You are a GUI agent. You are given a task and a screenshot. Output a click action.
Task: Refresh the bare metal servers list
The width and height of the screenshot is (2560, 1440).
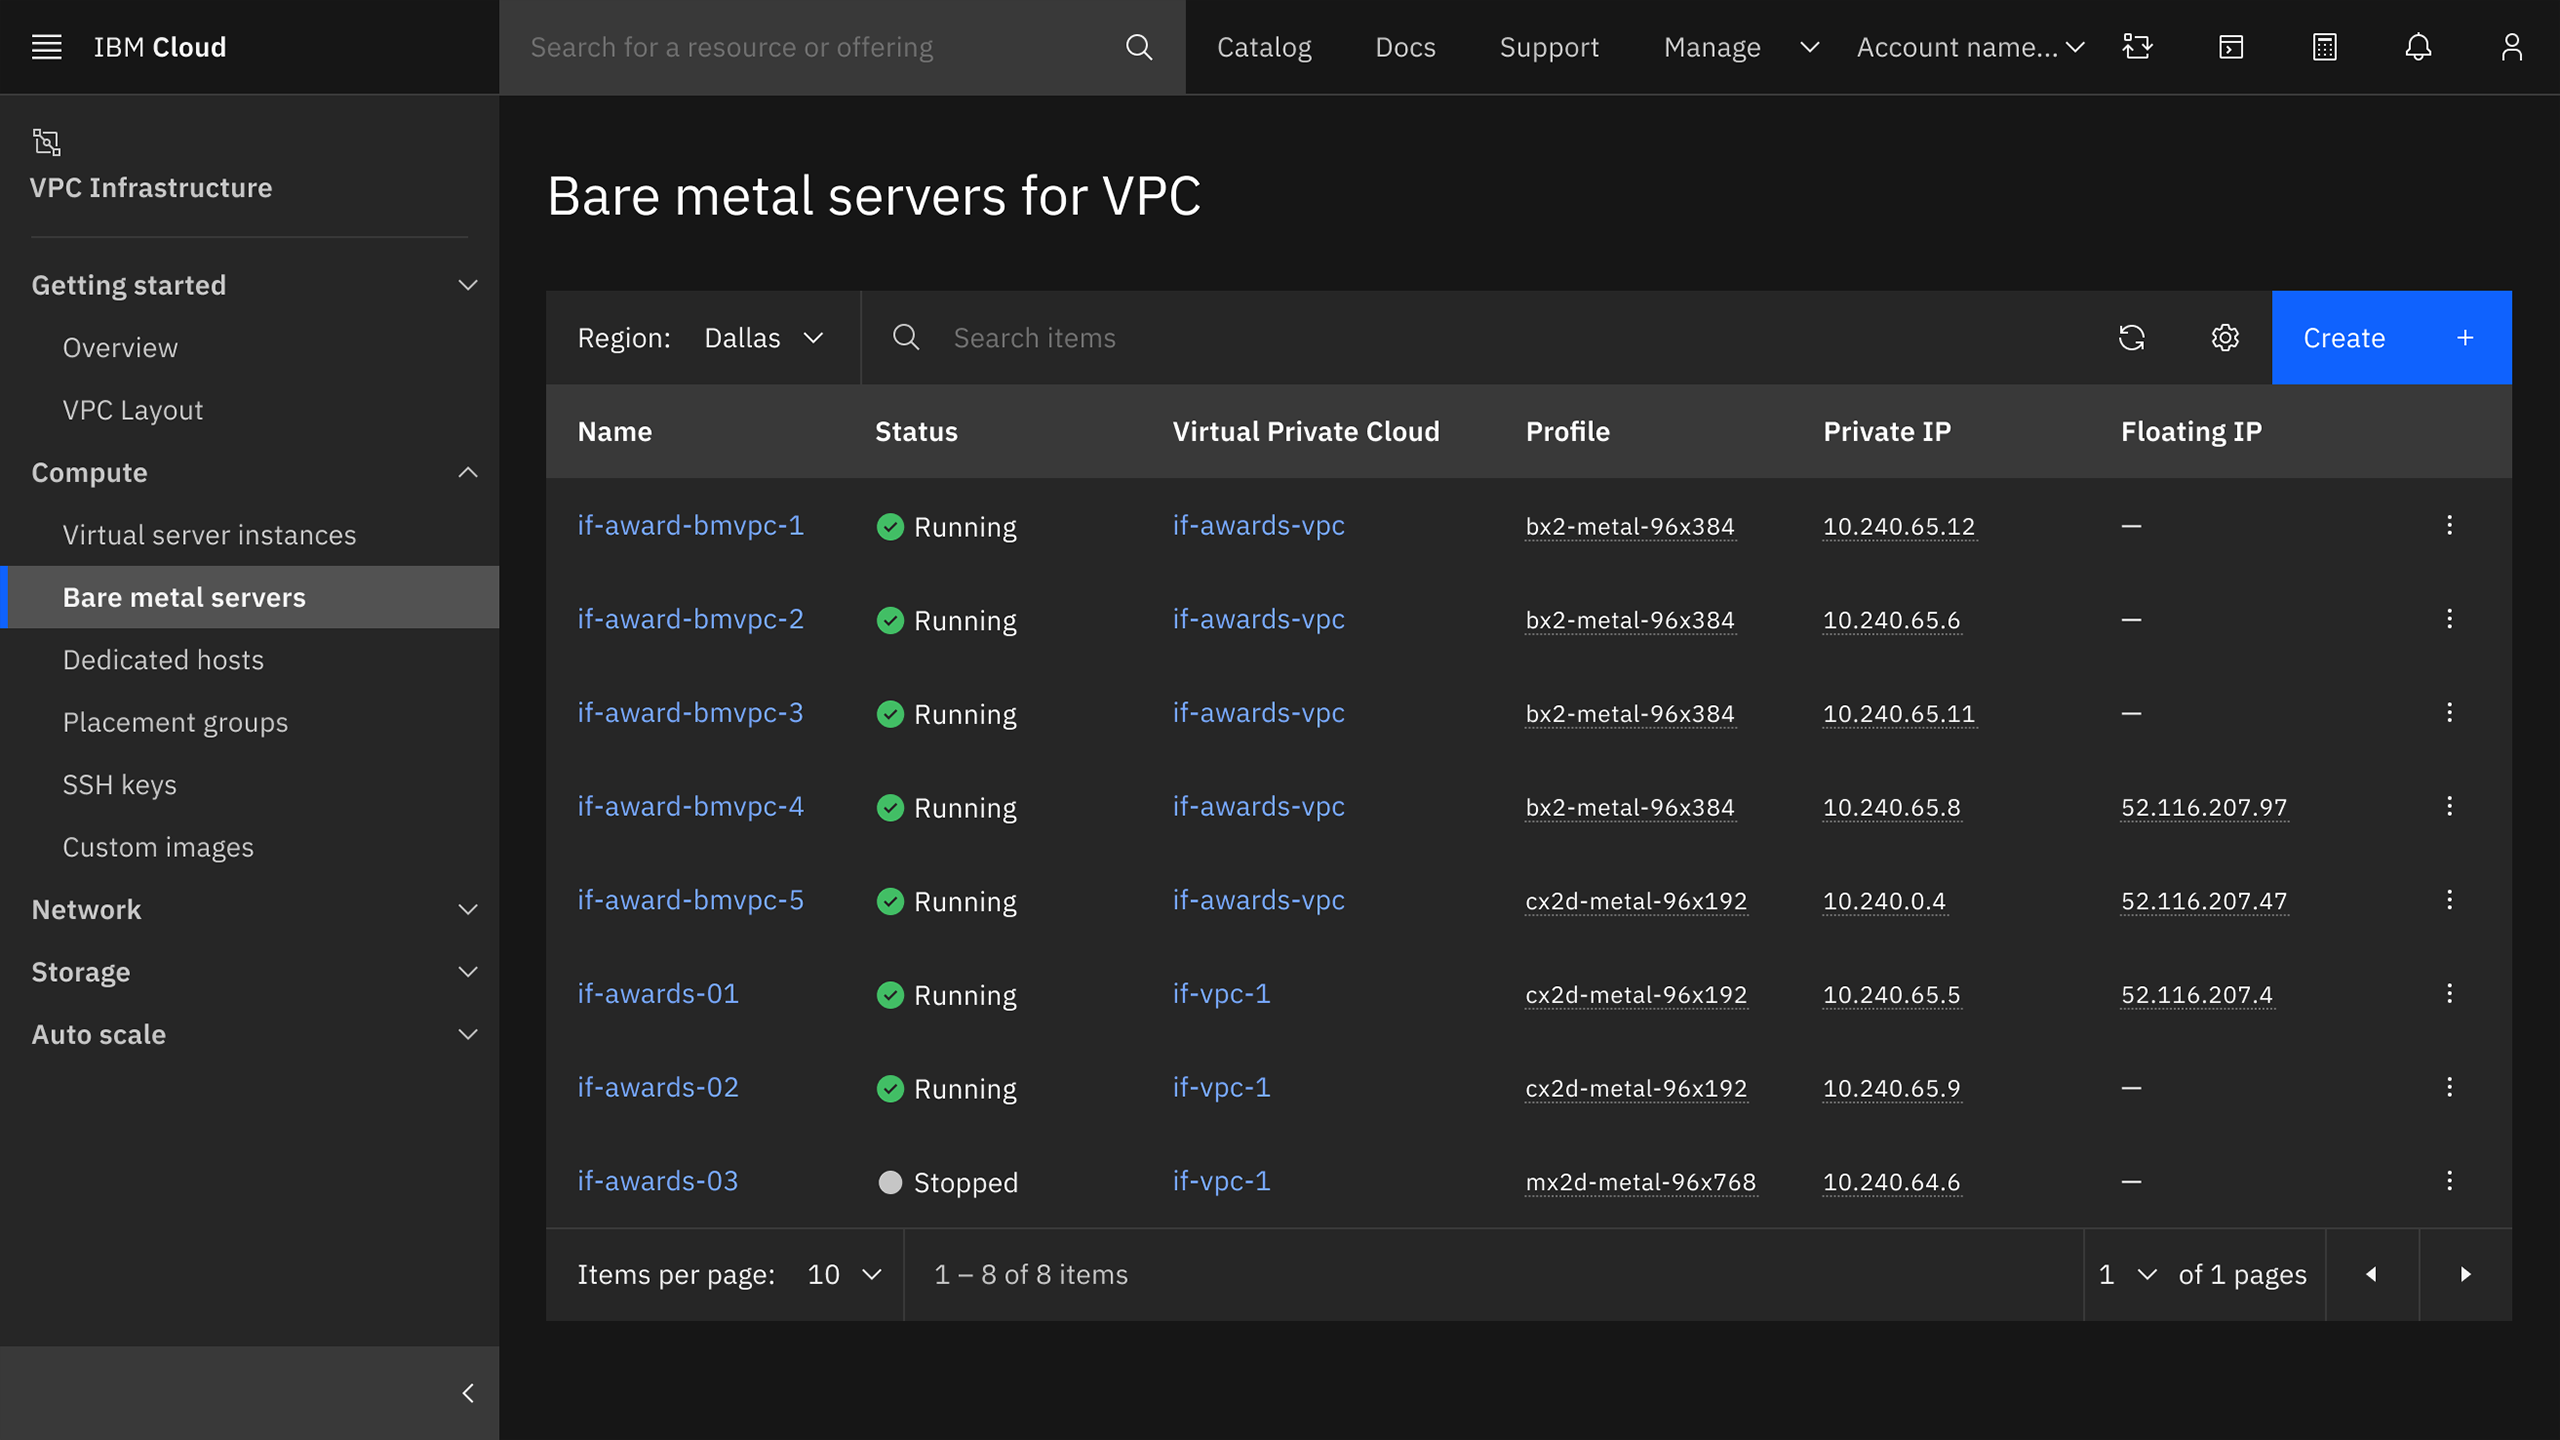click(2132, 338)
